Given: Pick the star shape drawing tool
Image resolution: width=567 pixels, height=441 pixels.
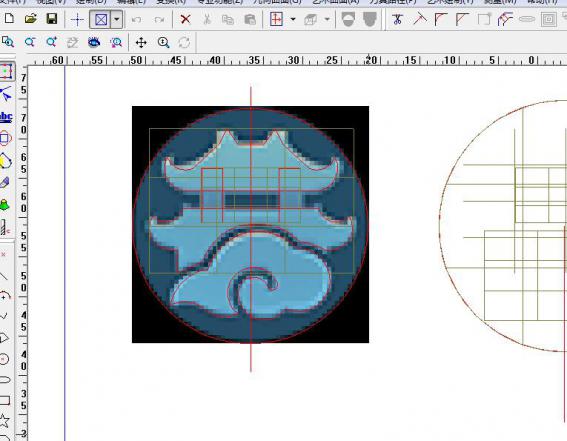Looking at the screenshot, I should pos(4,421).
